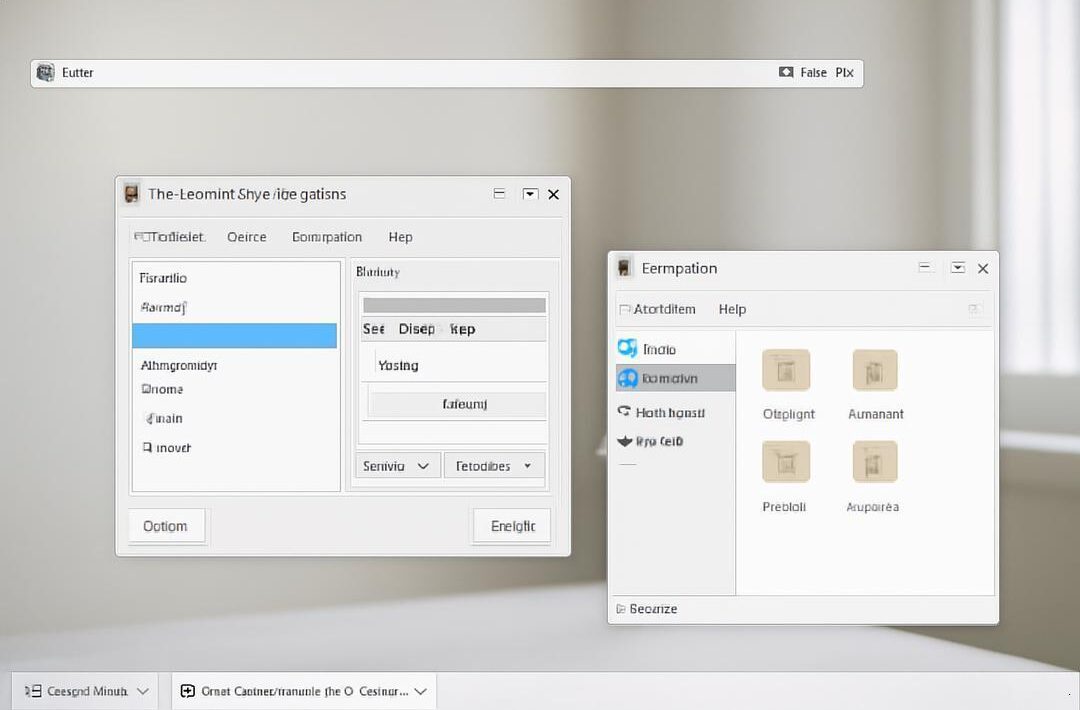
Task: Switch to the See tab
Action: [373, 329]
